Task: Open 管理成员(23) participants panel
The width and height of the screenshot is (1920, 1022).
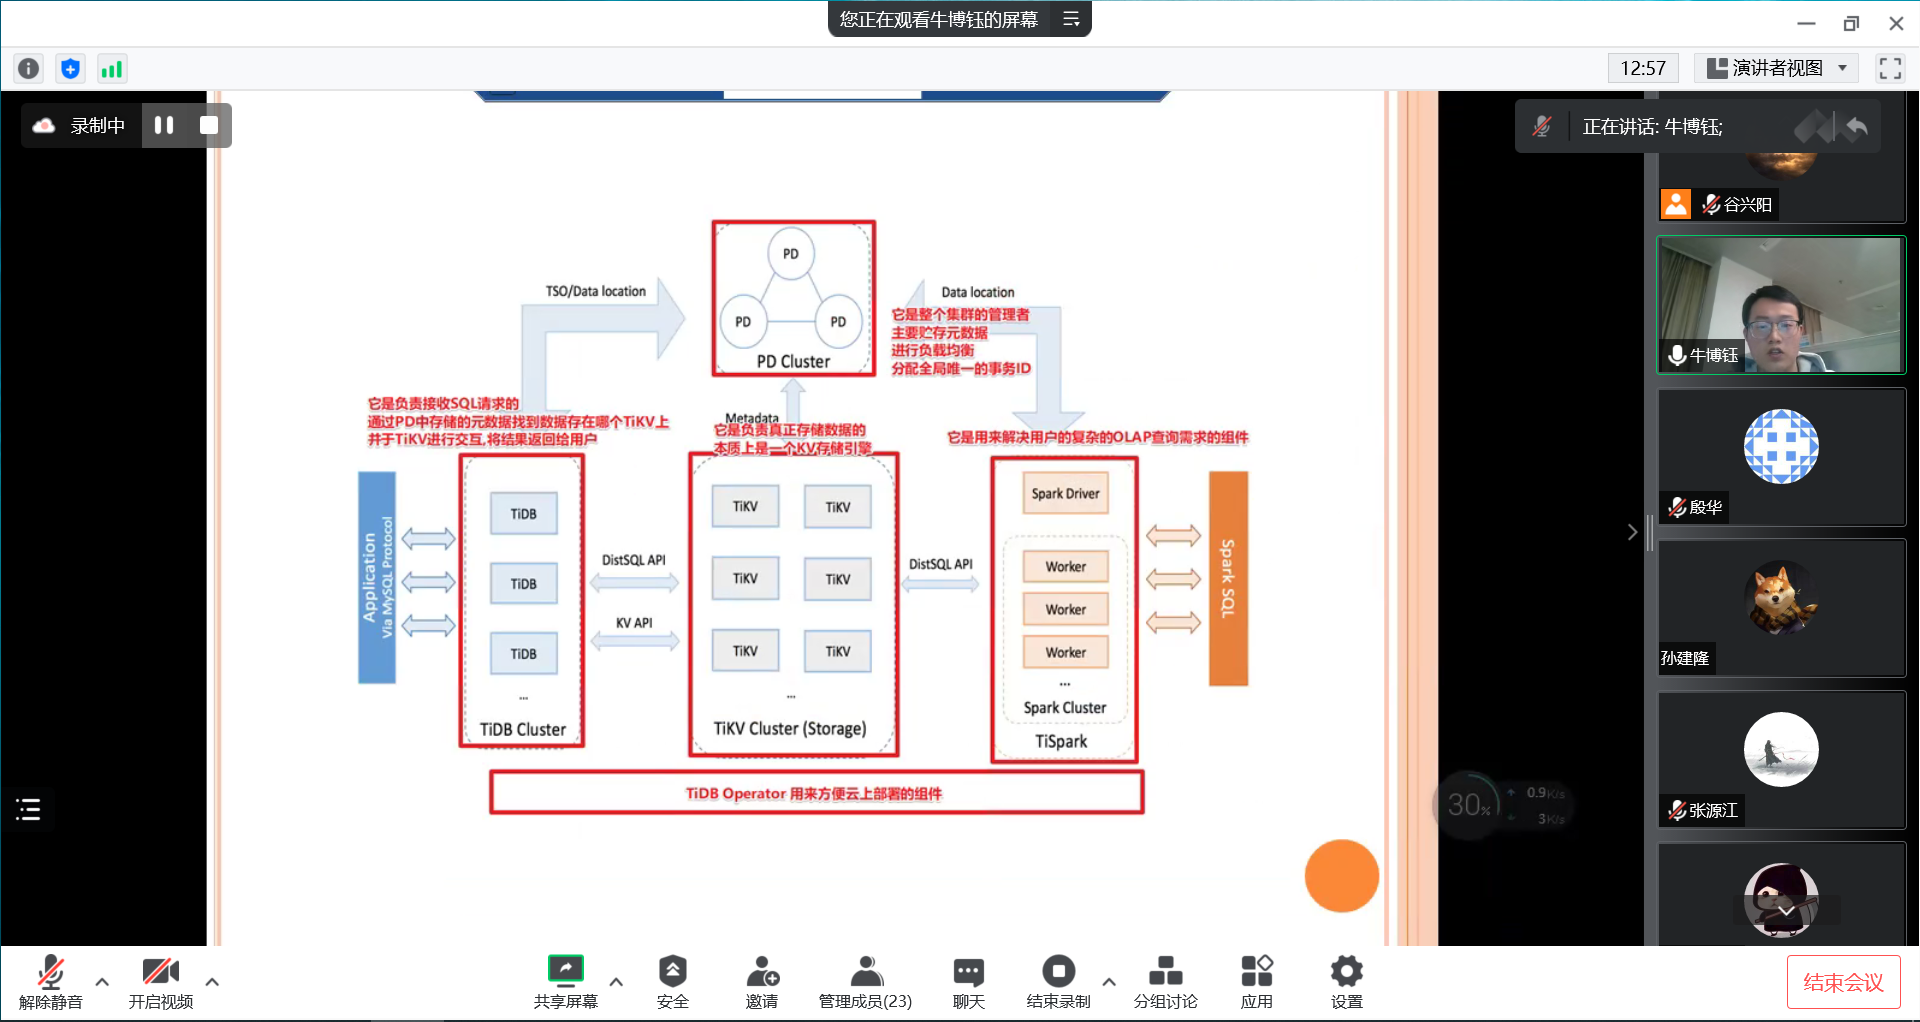Action: pos(866,982)
